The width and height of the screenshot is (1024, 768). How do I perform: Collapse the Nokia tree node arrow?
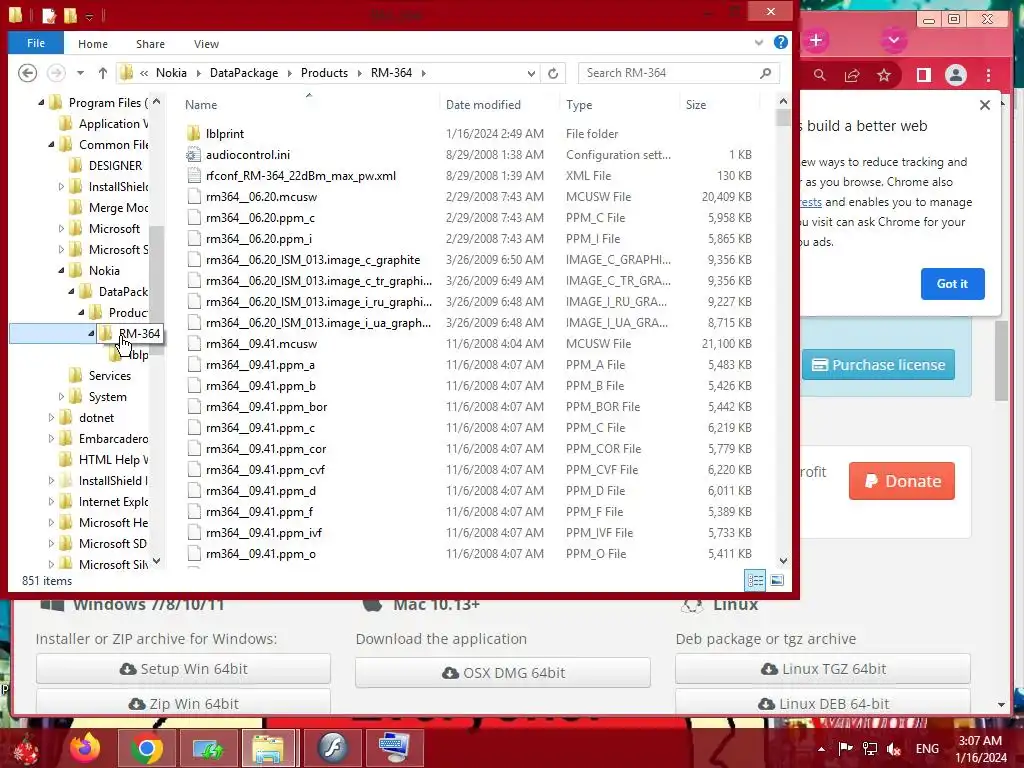pos(61,270)
